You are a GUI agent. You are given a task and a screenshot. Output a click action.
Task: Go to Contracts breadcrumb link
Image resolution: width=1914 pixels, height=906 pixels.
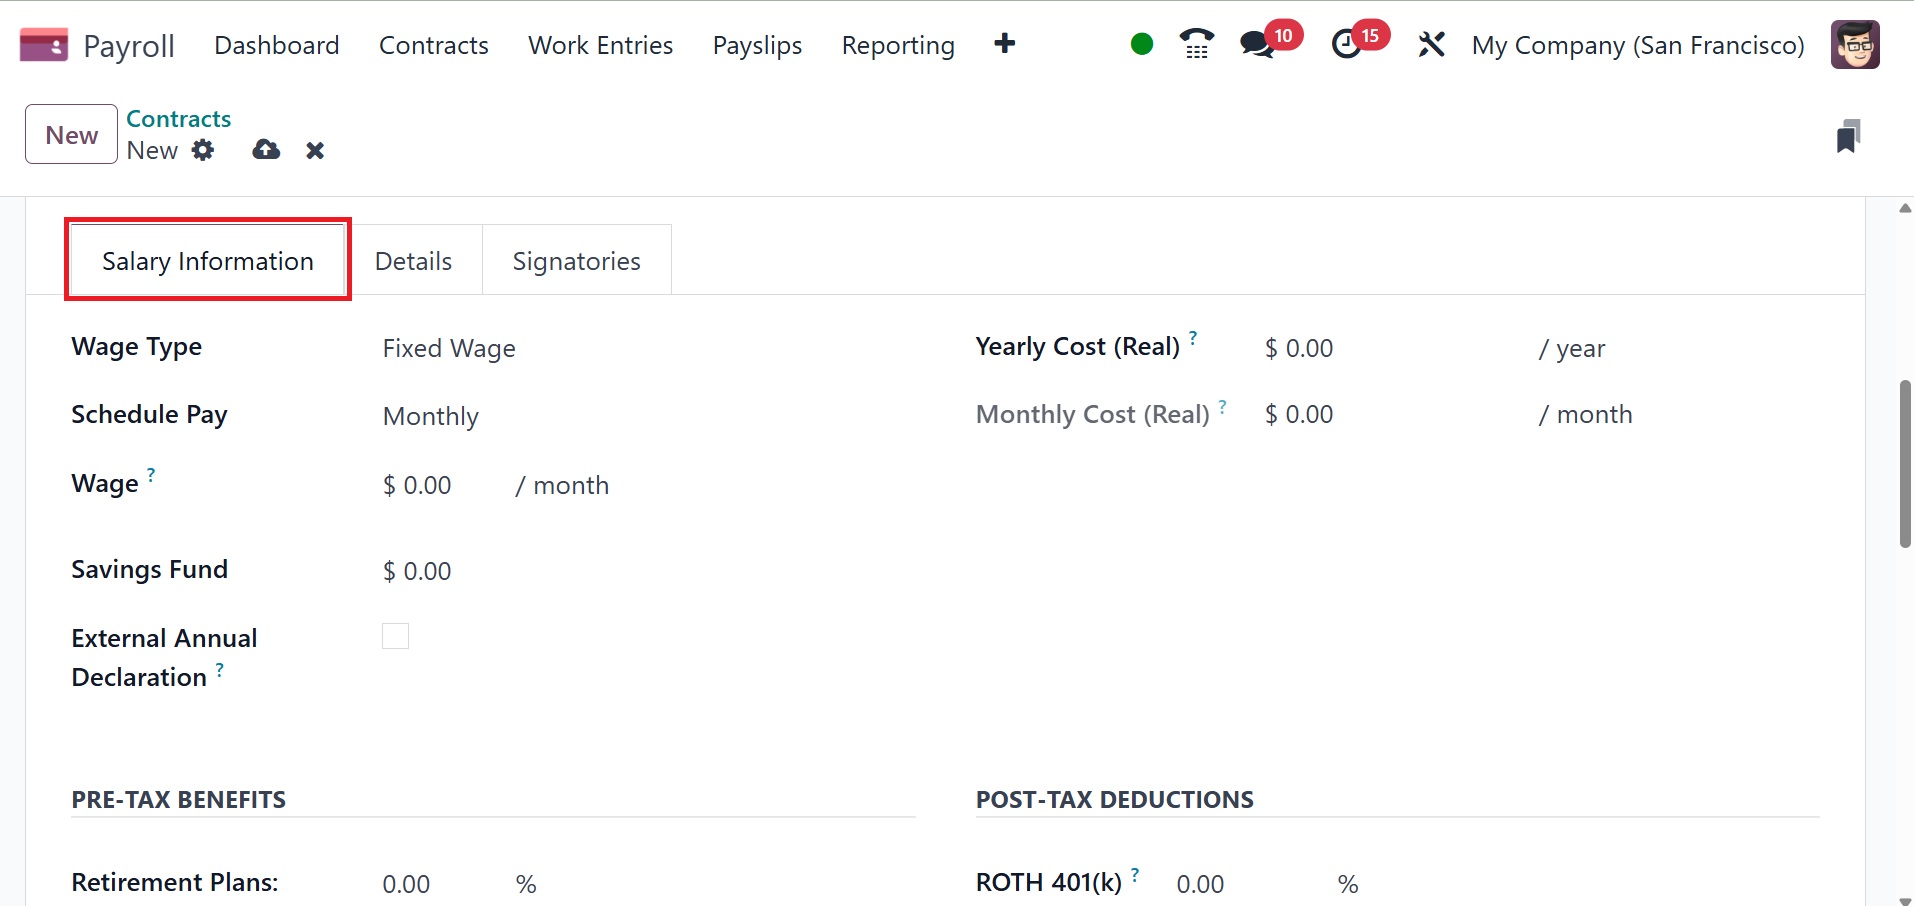tap(179, 119)
